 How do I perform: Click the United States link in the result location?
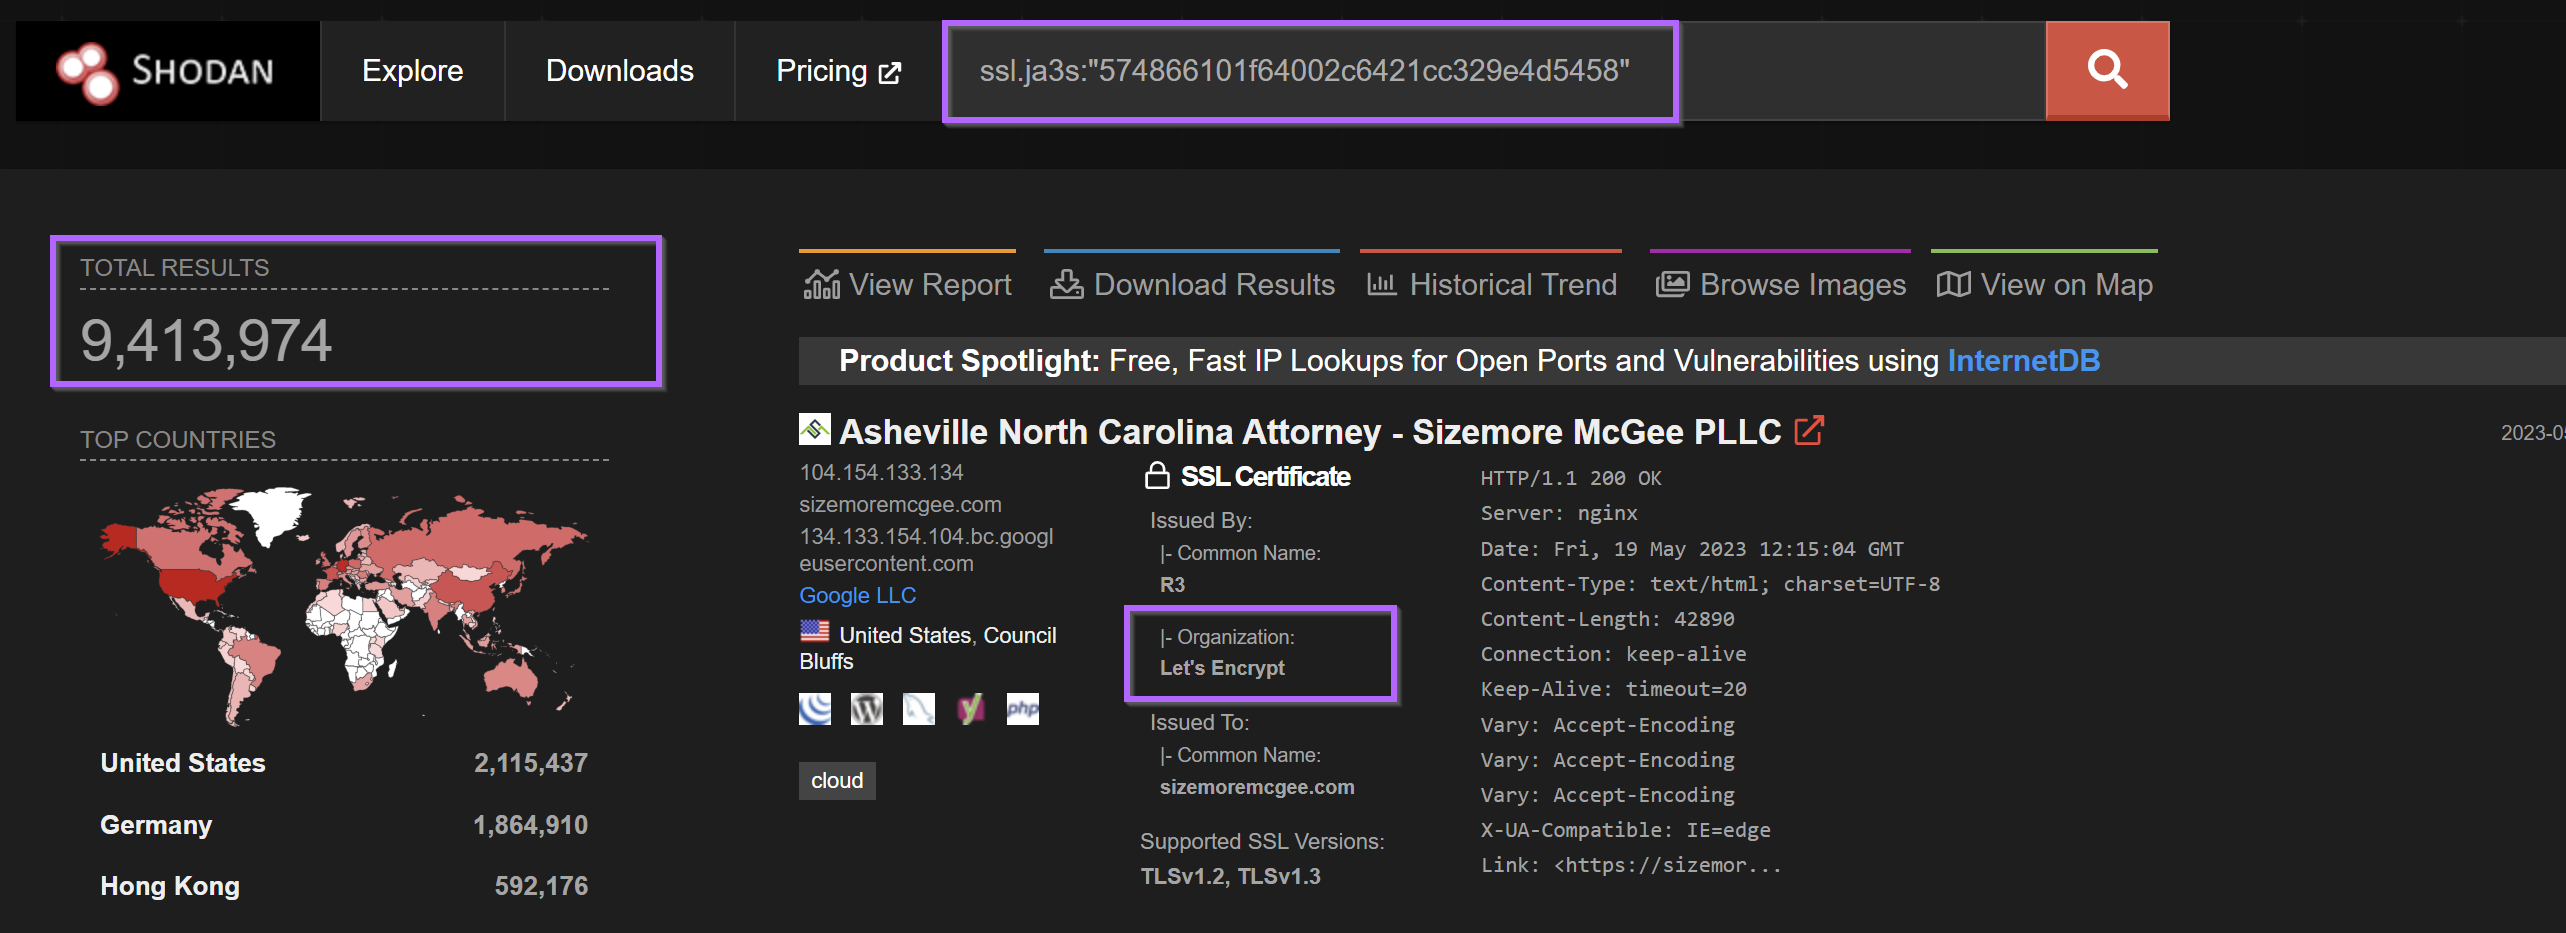pos(905,635)
